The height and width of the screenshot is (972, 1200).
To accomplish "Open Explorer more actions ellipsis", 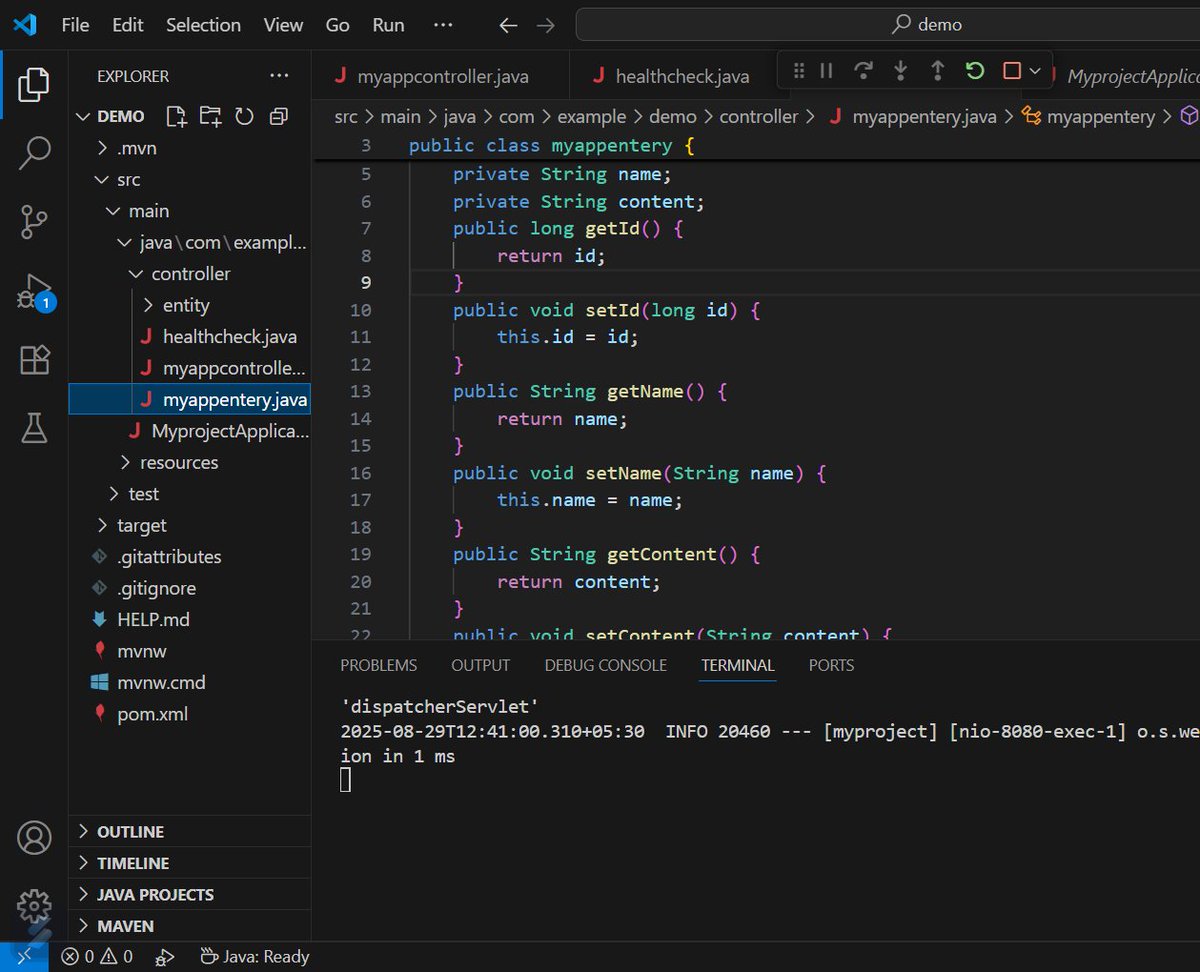I will tap(277, 76).
